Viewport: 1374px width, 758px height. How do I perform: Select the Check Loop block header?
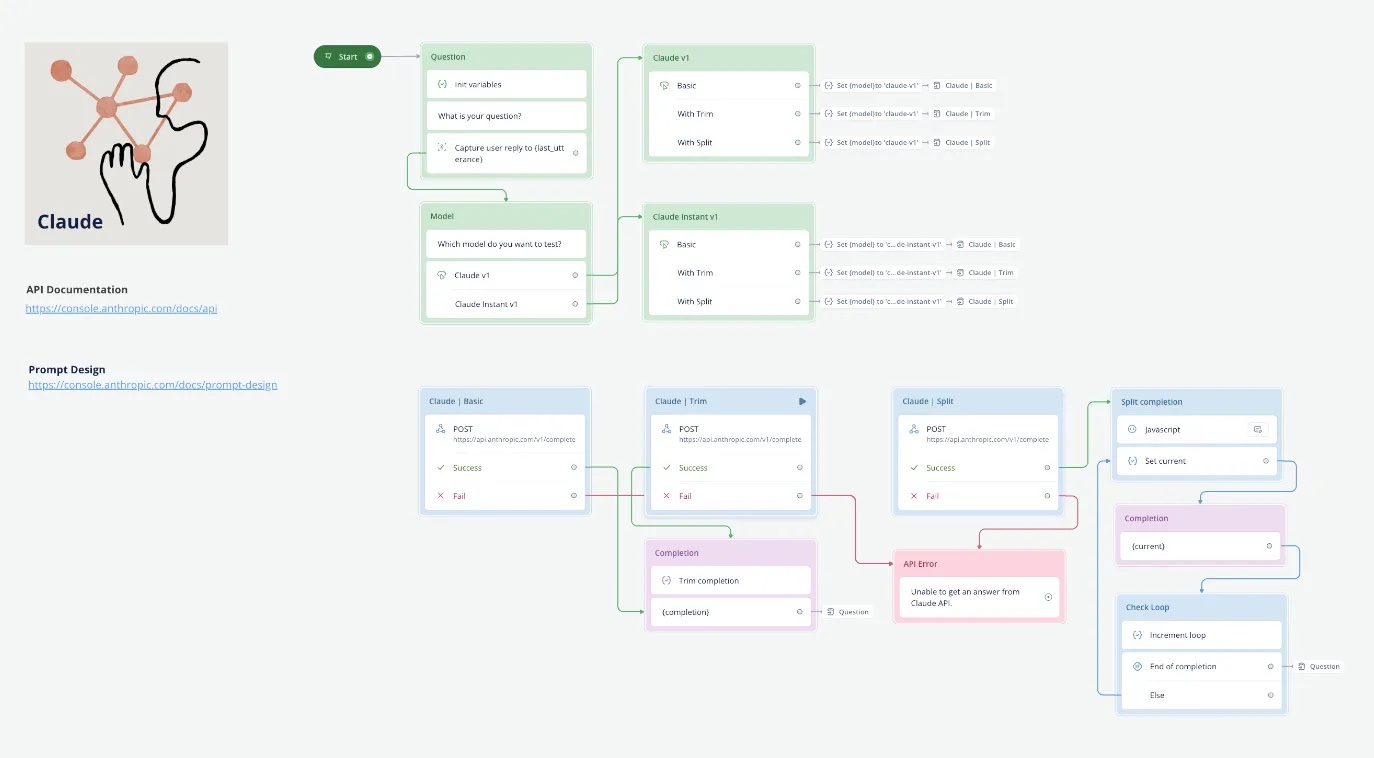[1201, 607]
